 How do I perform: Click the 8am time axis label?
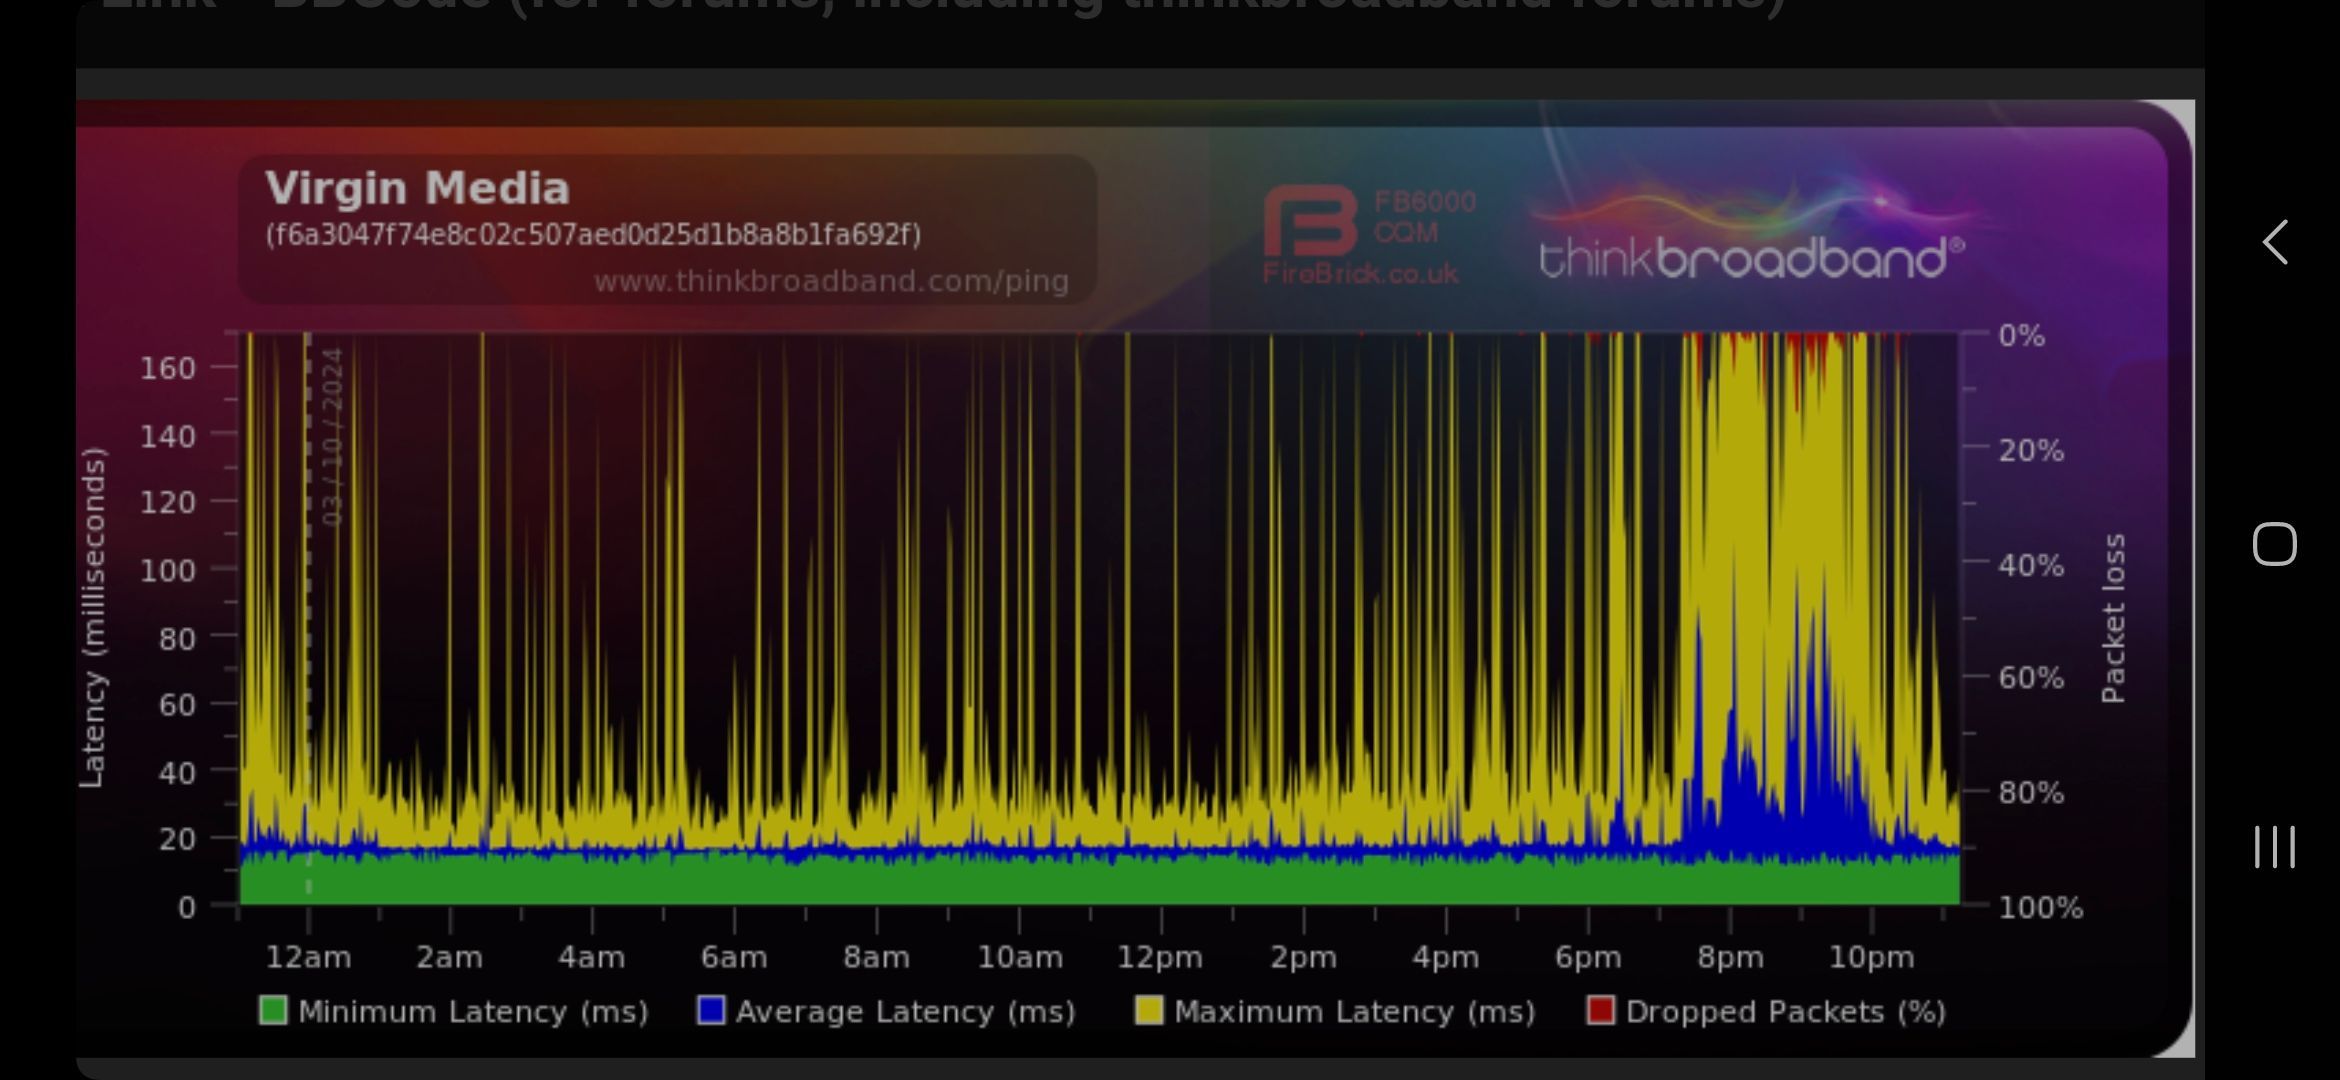coord(876,958)
